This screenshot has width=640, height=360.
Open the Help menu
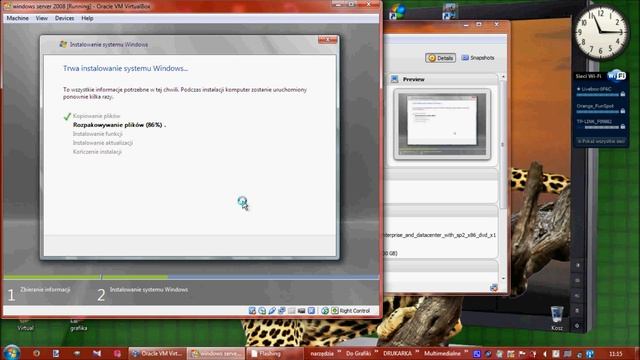(87, 18)
